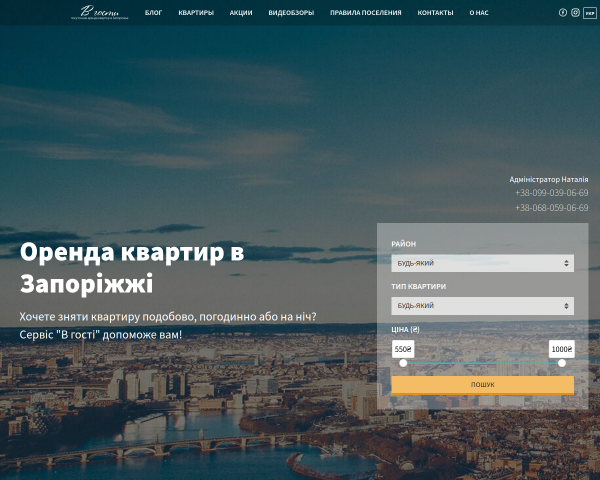Open the КВАРТИРЫ menu item
Screen dimensions: 600x480
click(196, 13)
